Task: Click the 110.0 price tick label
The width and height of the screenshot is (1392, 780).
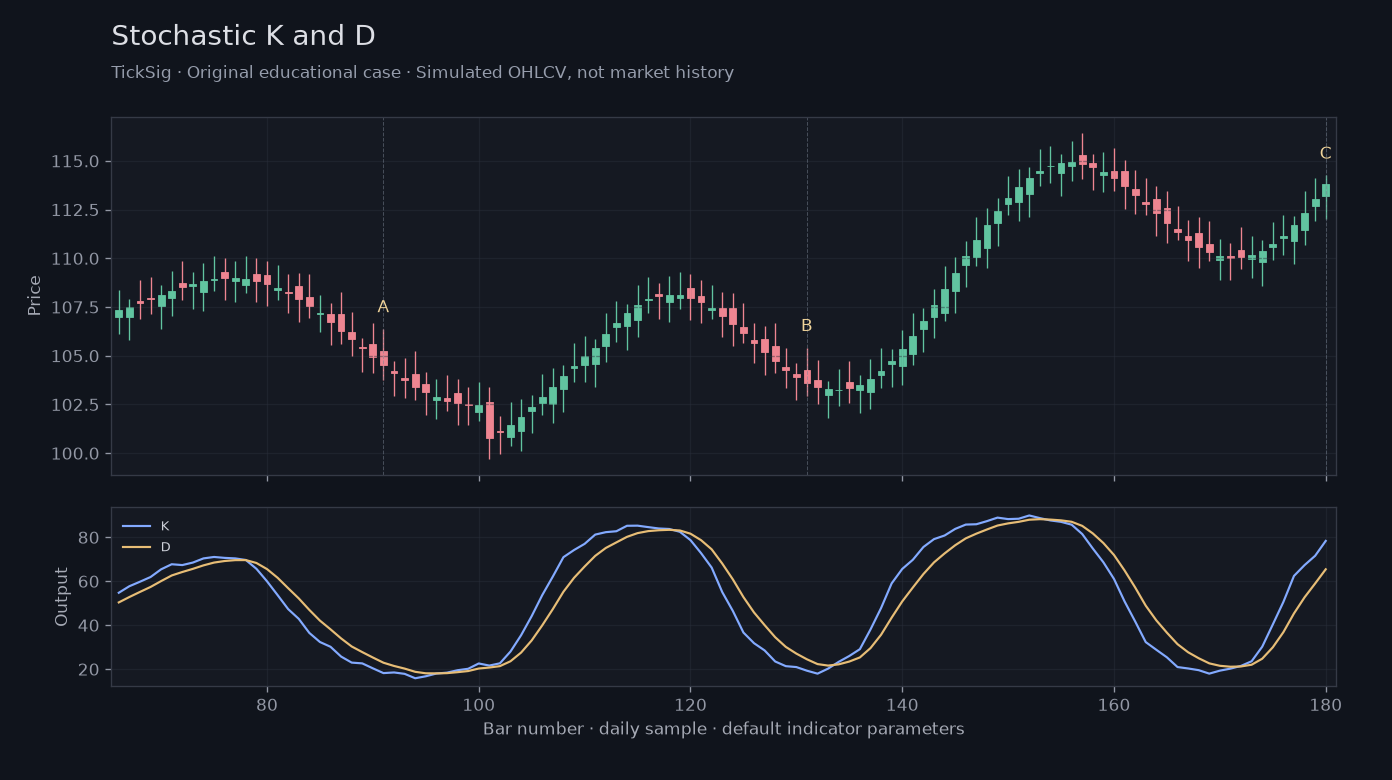Action: tap(77, 259)
